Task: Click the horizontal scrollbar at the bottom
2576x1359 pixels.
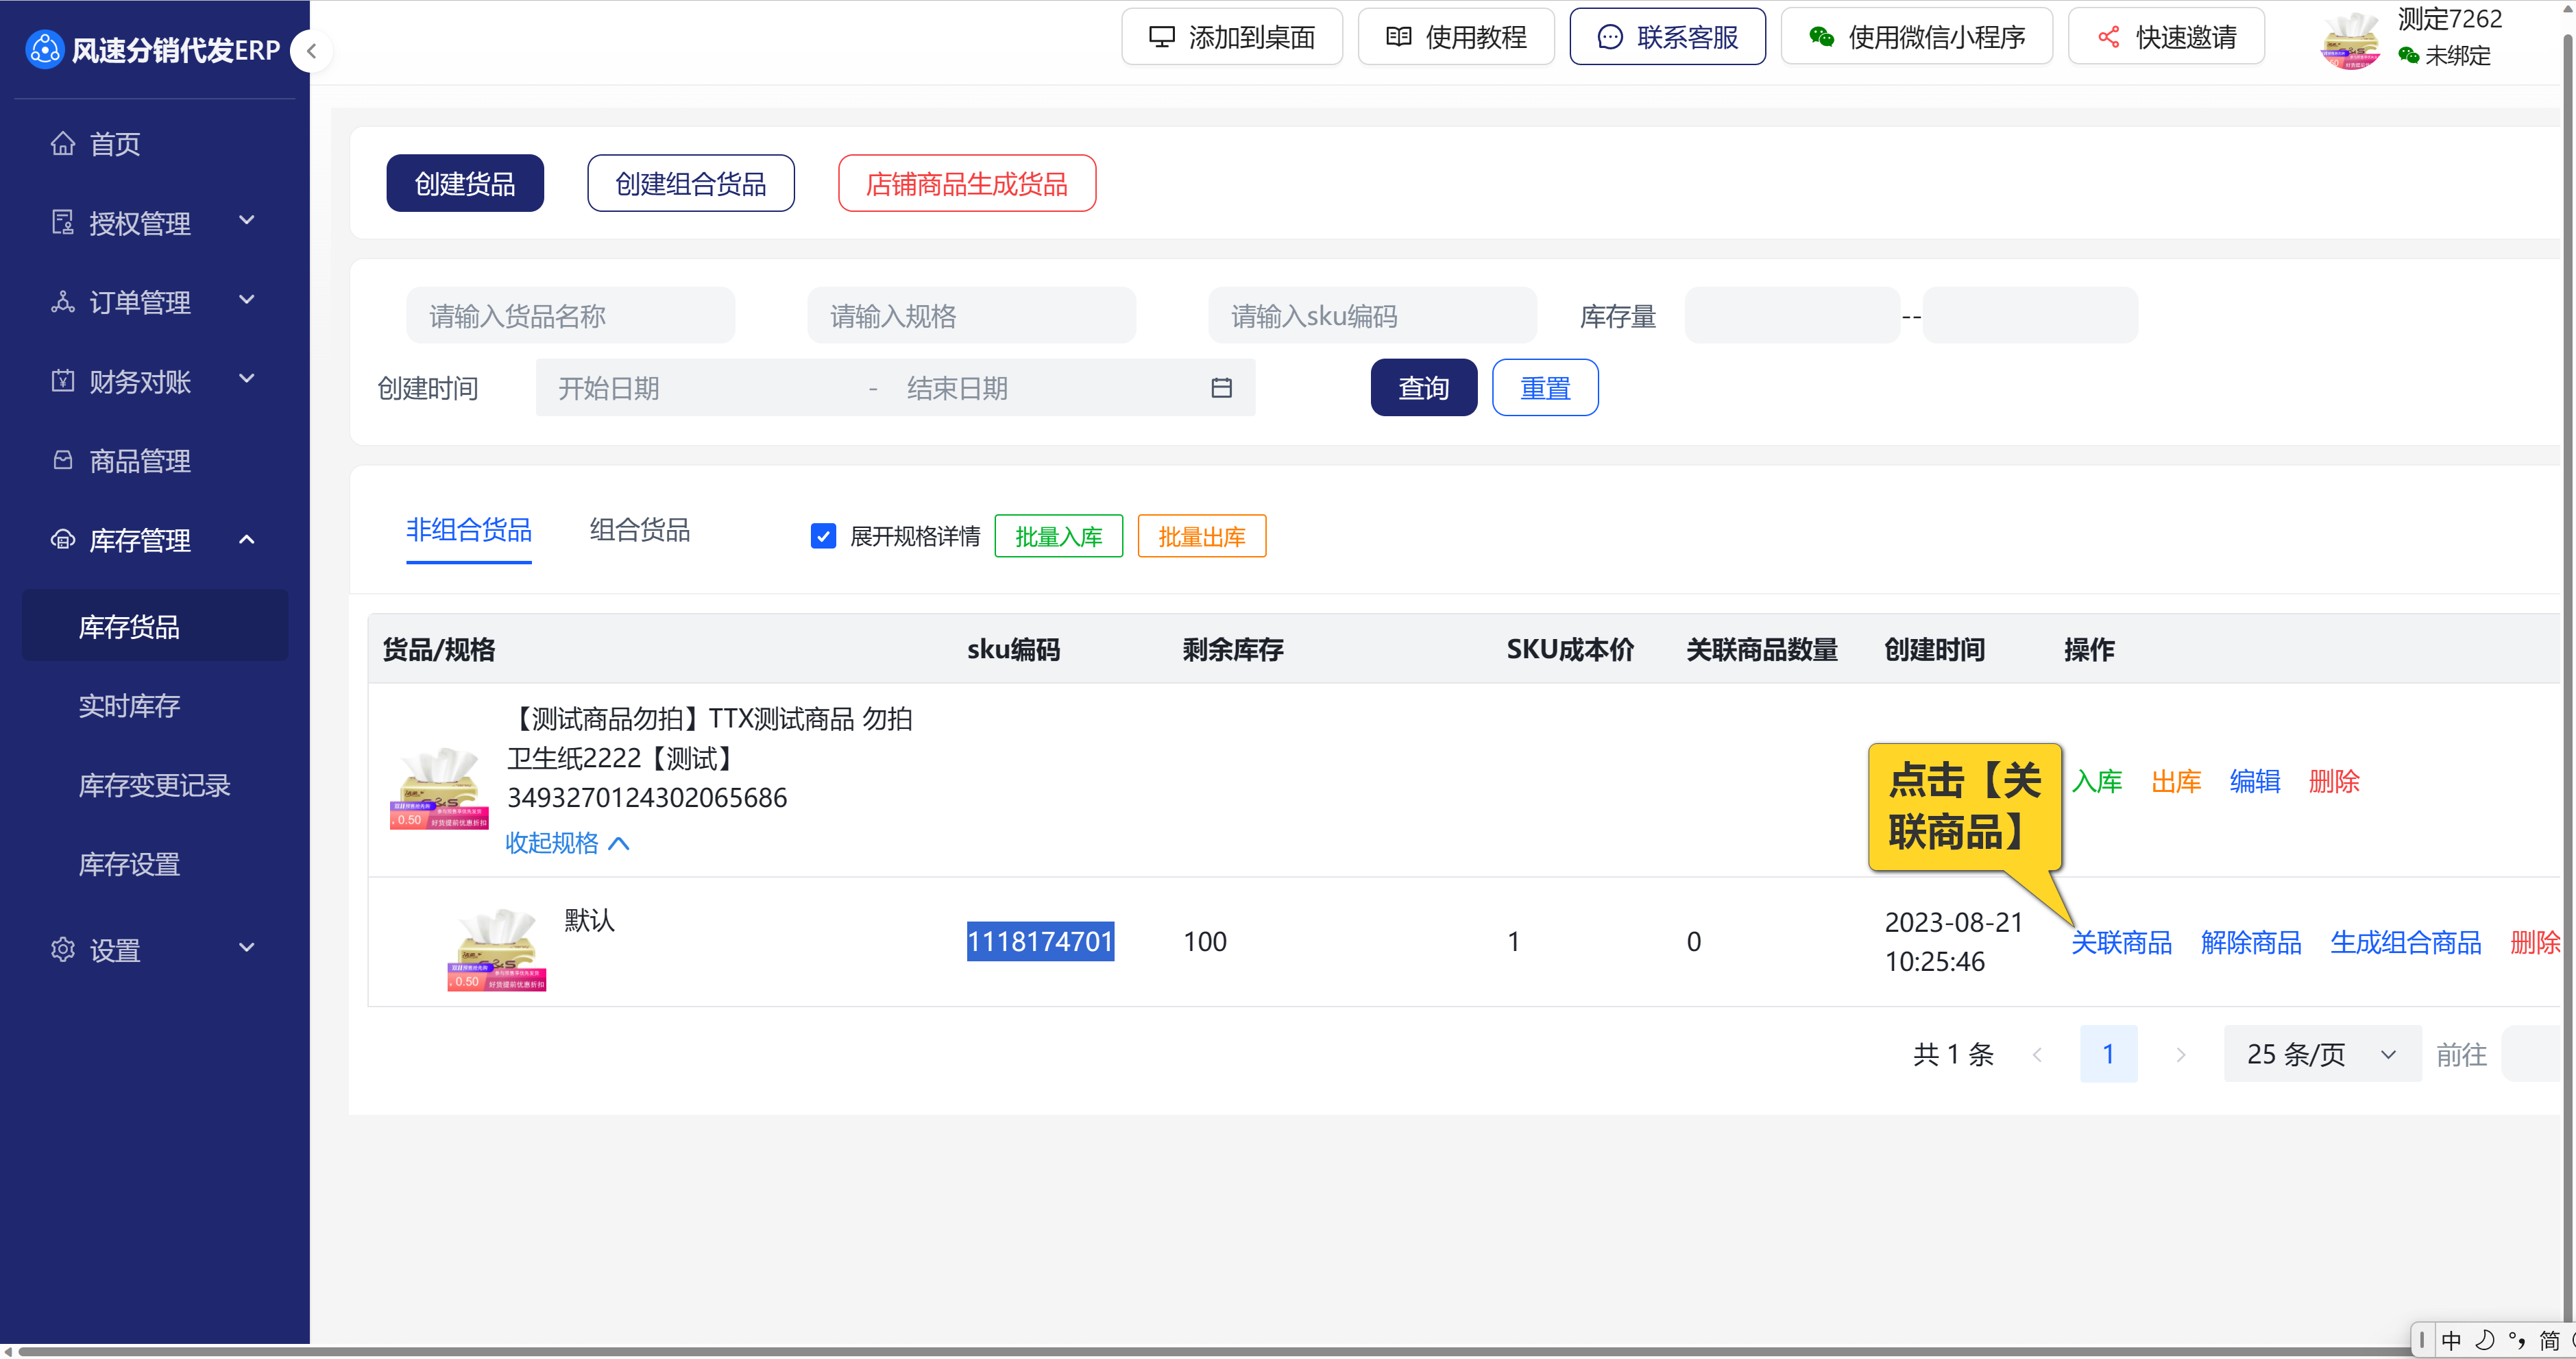Action: point(1200,1351)
